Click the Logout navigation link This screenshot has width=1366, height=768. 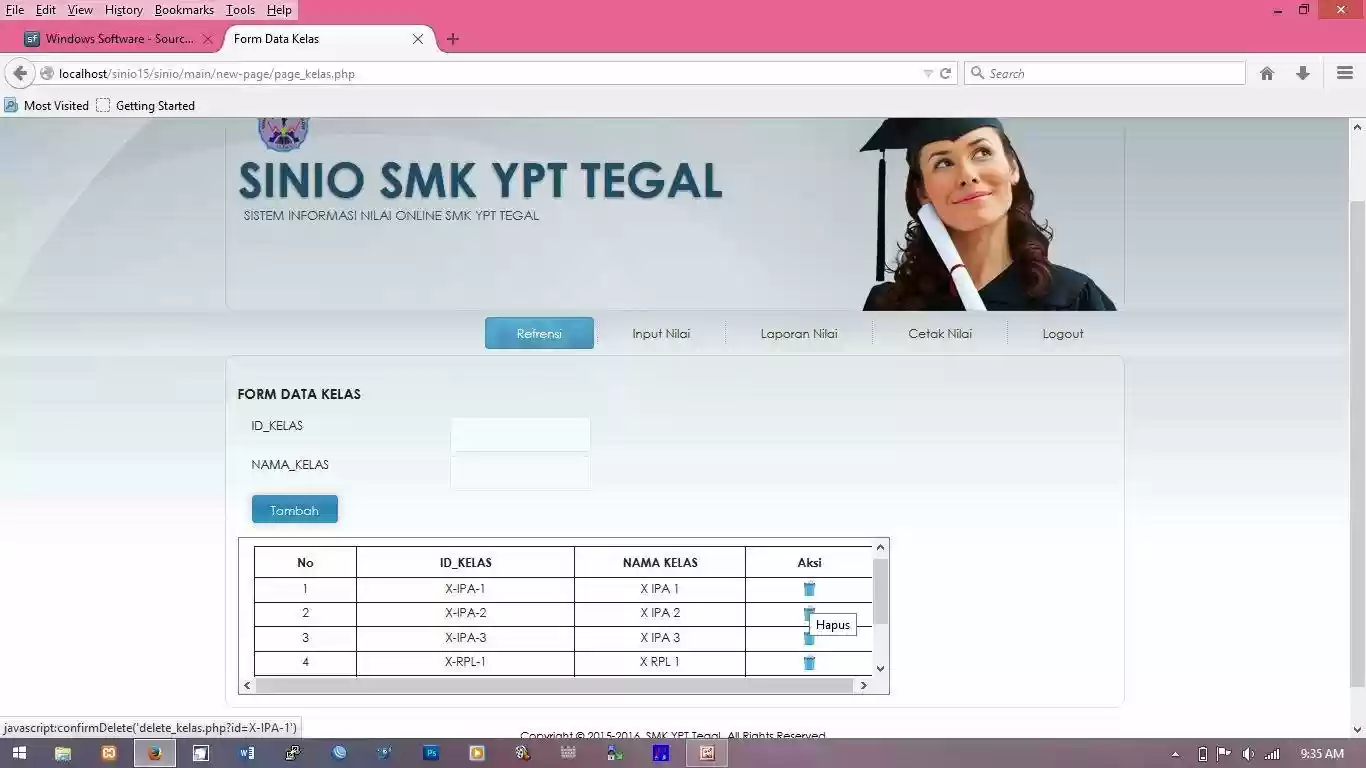click(x=1062, y=333)
